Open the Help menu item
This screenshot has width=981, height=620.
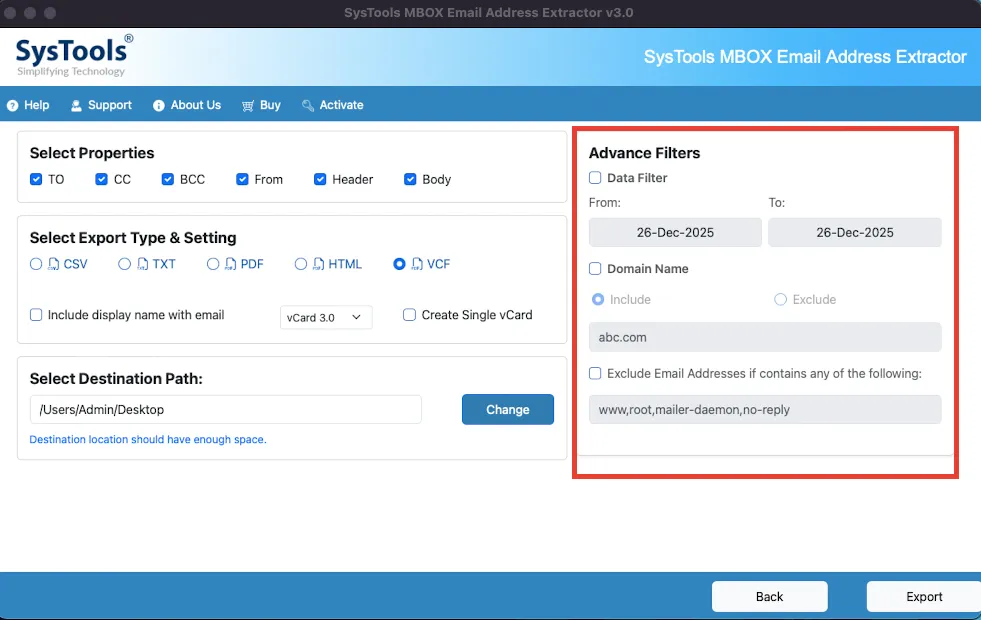28,105
